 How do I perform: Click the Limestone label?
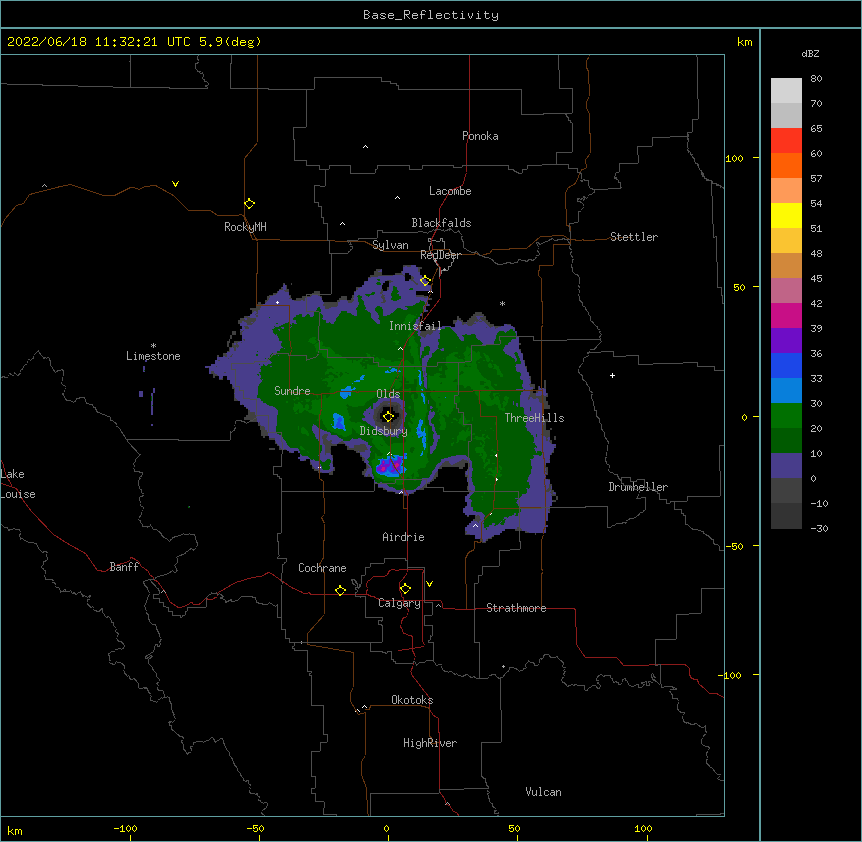point(153,356)
